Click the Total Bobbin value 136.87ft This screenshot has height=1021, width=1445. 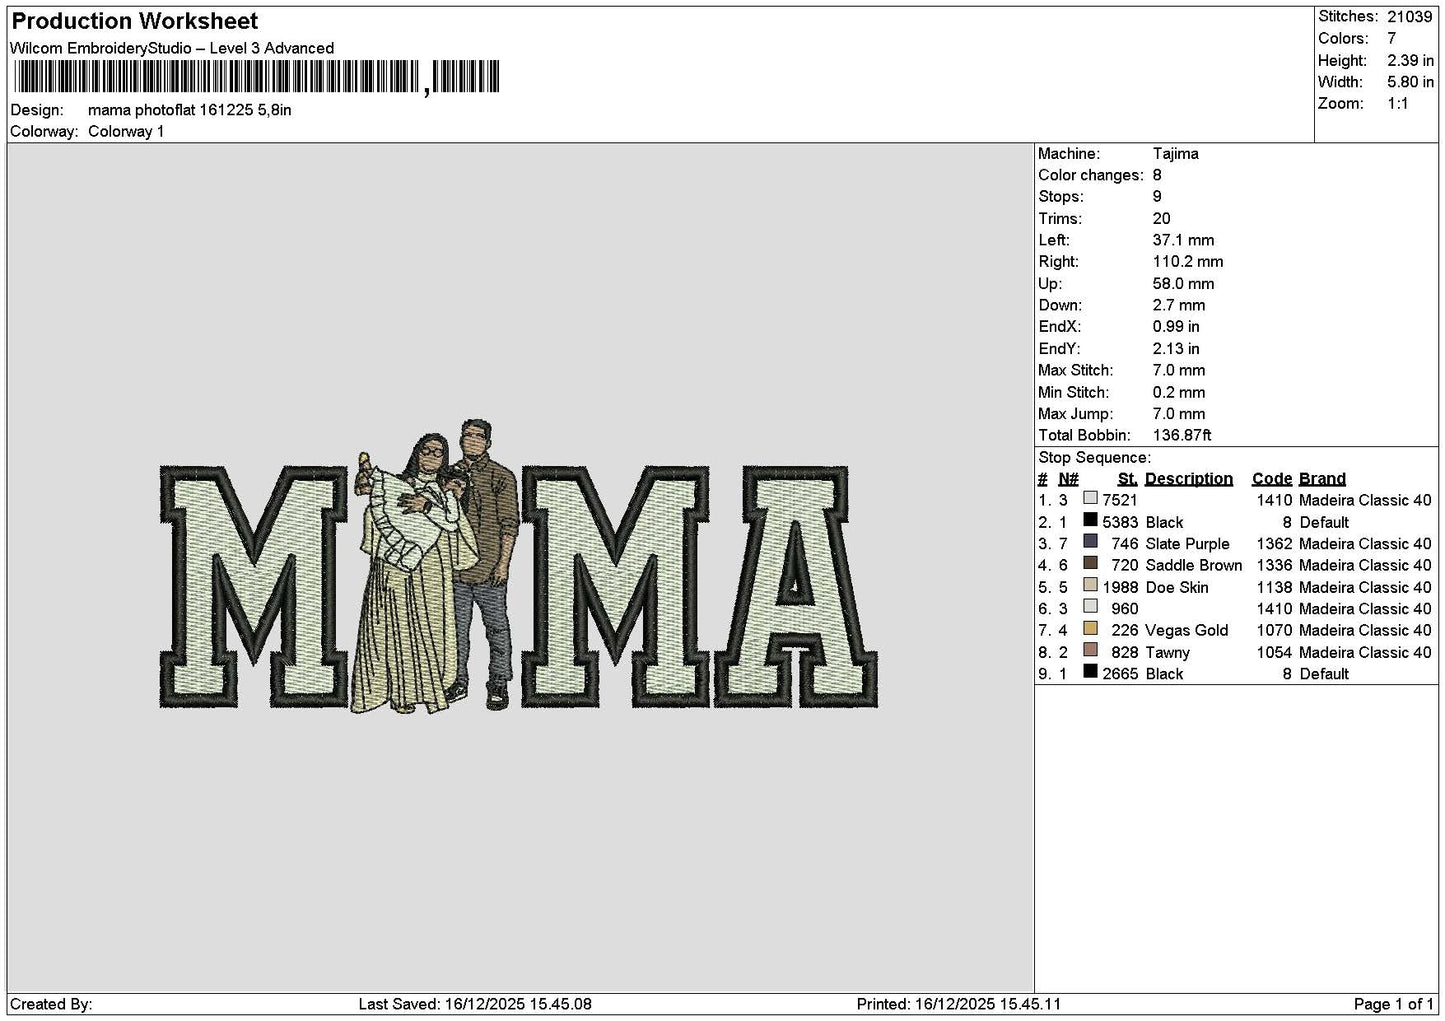pyautogui.click(x=1182, y=436)
